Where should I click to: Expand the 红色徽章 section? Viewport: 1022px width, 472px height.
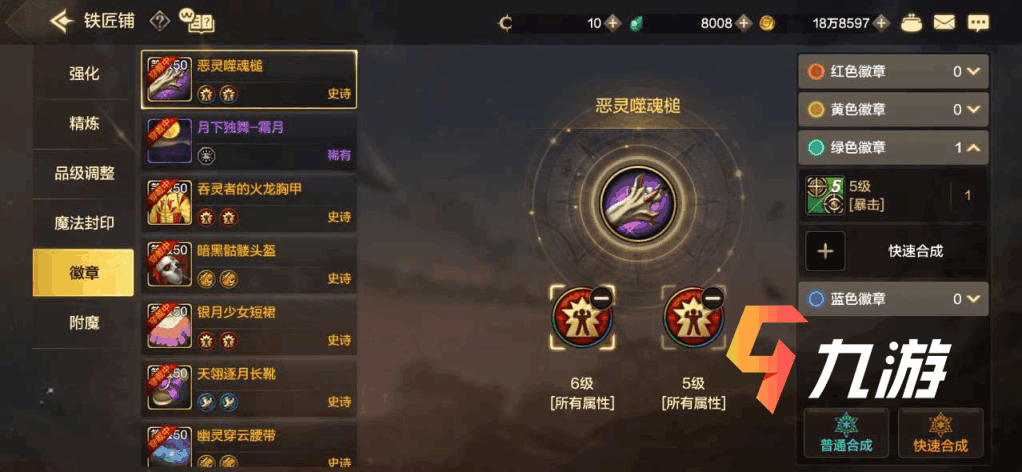[x=893, y=72]
